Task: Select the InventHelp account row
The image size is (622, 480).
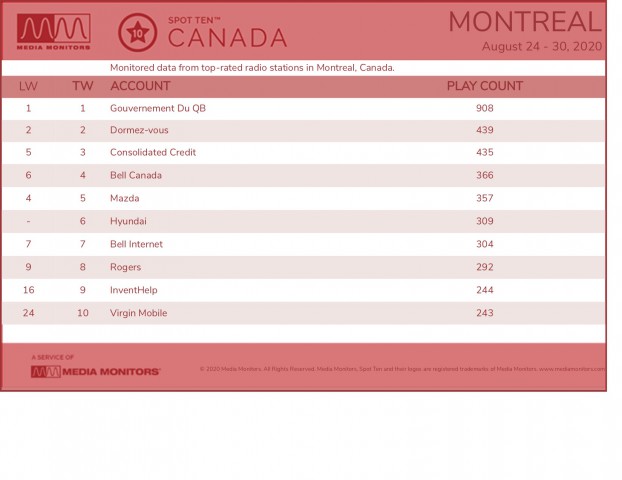Action: (x=303, y=290)
